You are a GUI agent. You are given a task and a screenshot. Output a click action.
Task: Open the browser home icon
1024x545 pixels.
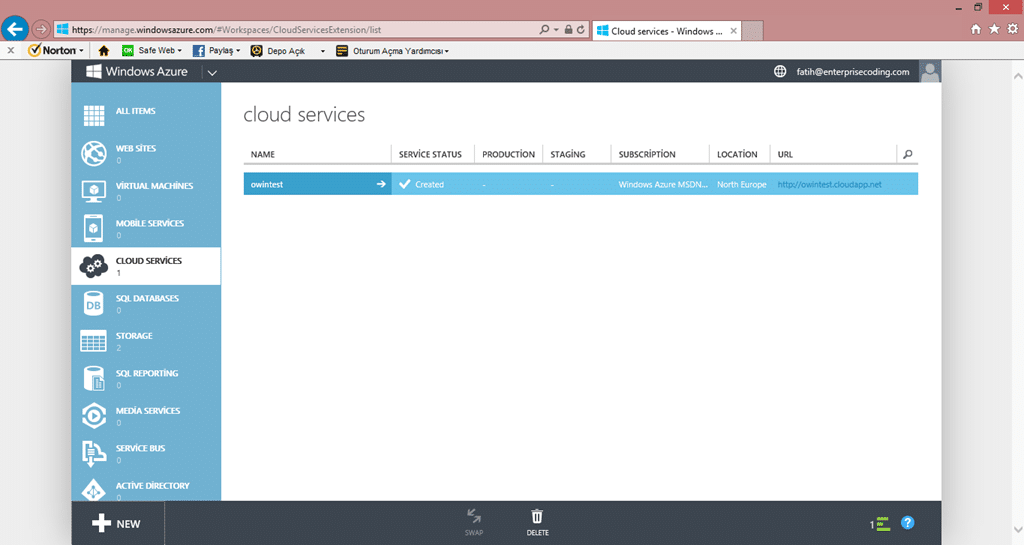coord(976,29)
